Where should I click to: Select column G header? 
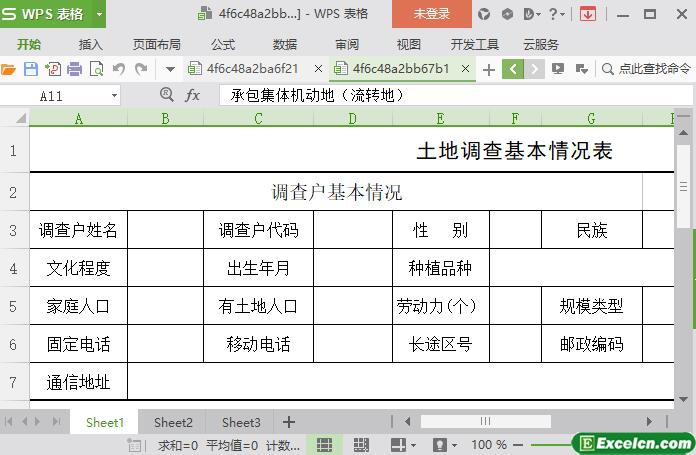[592, 119]
